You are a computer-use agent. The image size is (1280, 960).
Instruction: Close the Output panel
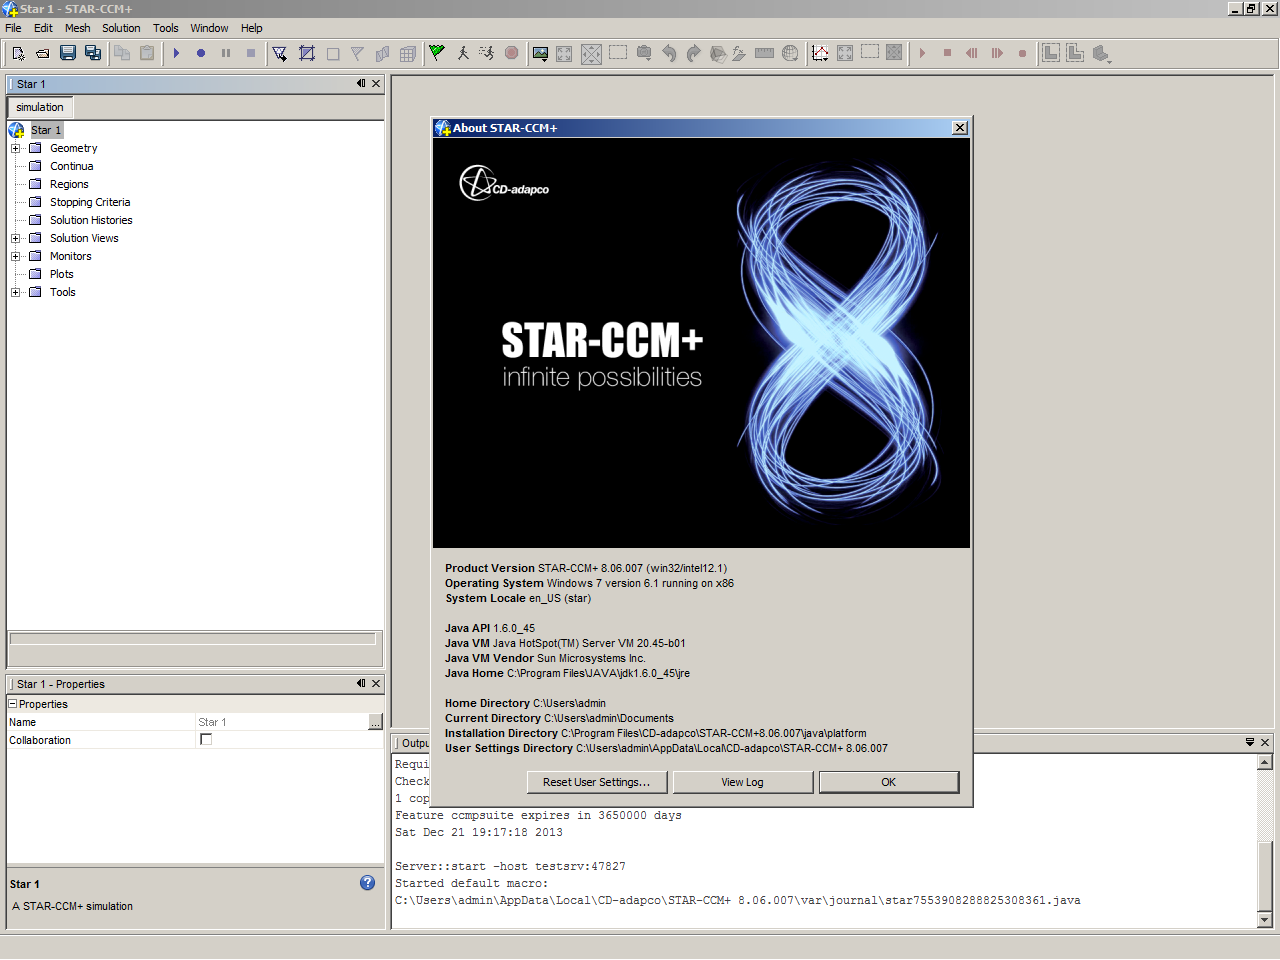click(x=1265, y=742)
